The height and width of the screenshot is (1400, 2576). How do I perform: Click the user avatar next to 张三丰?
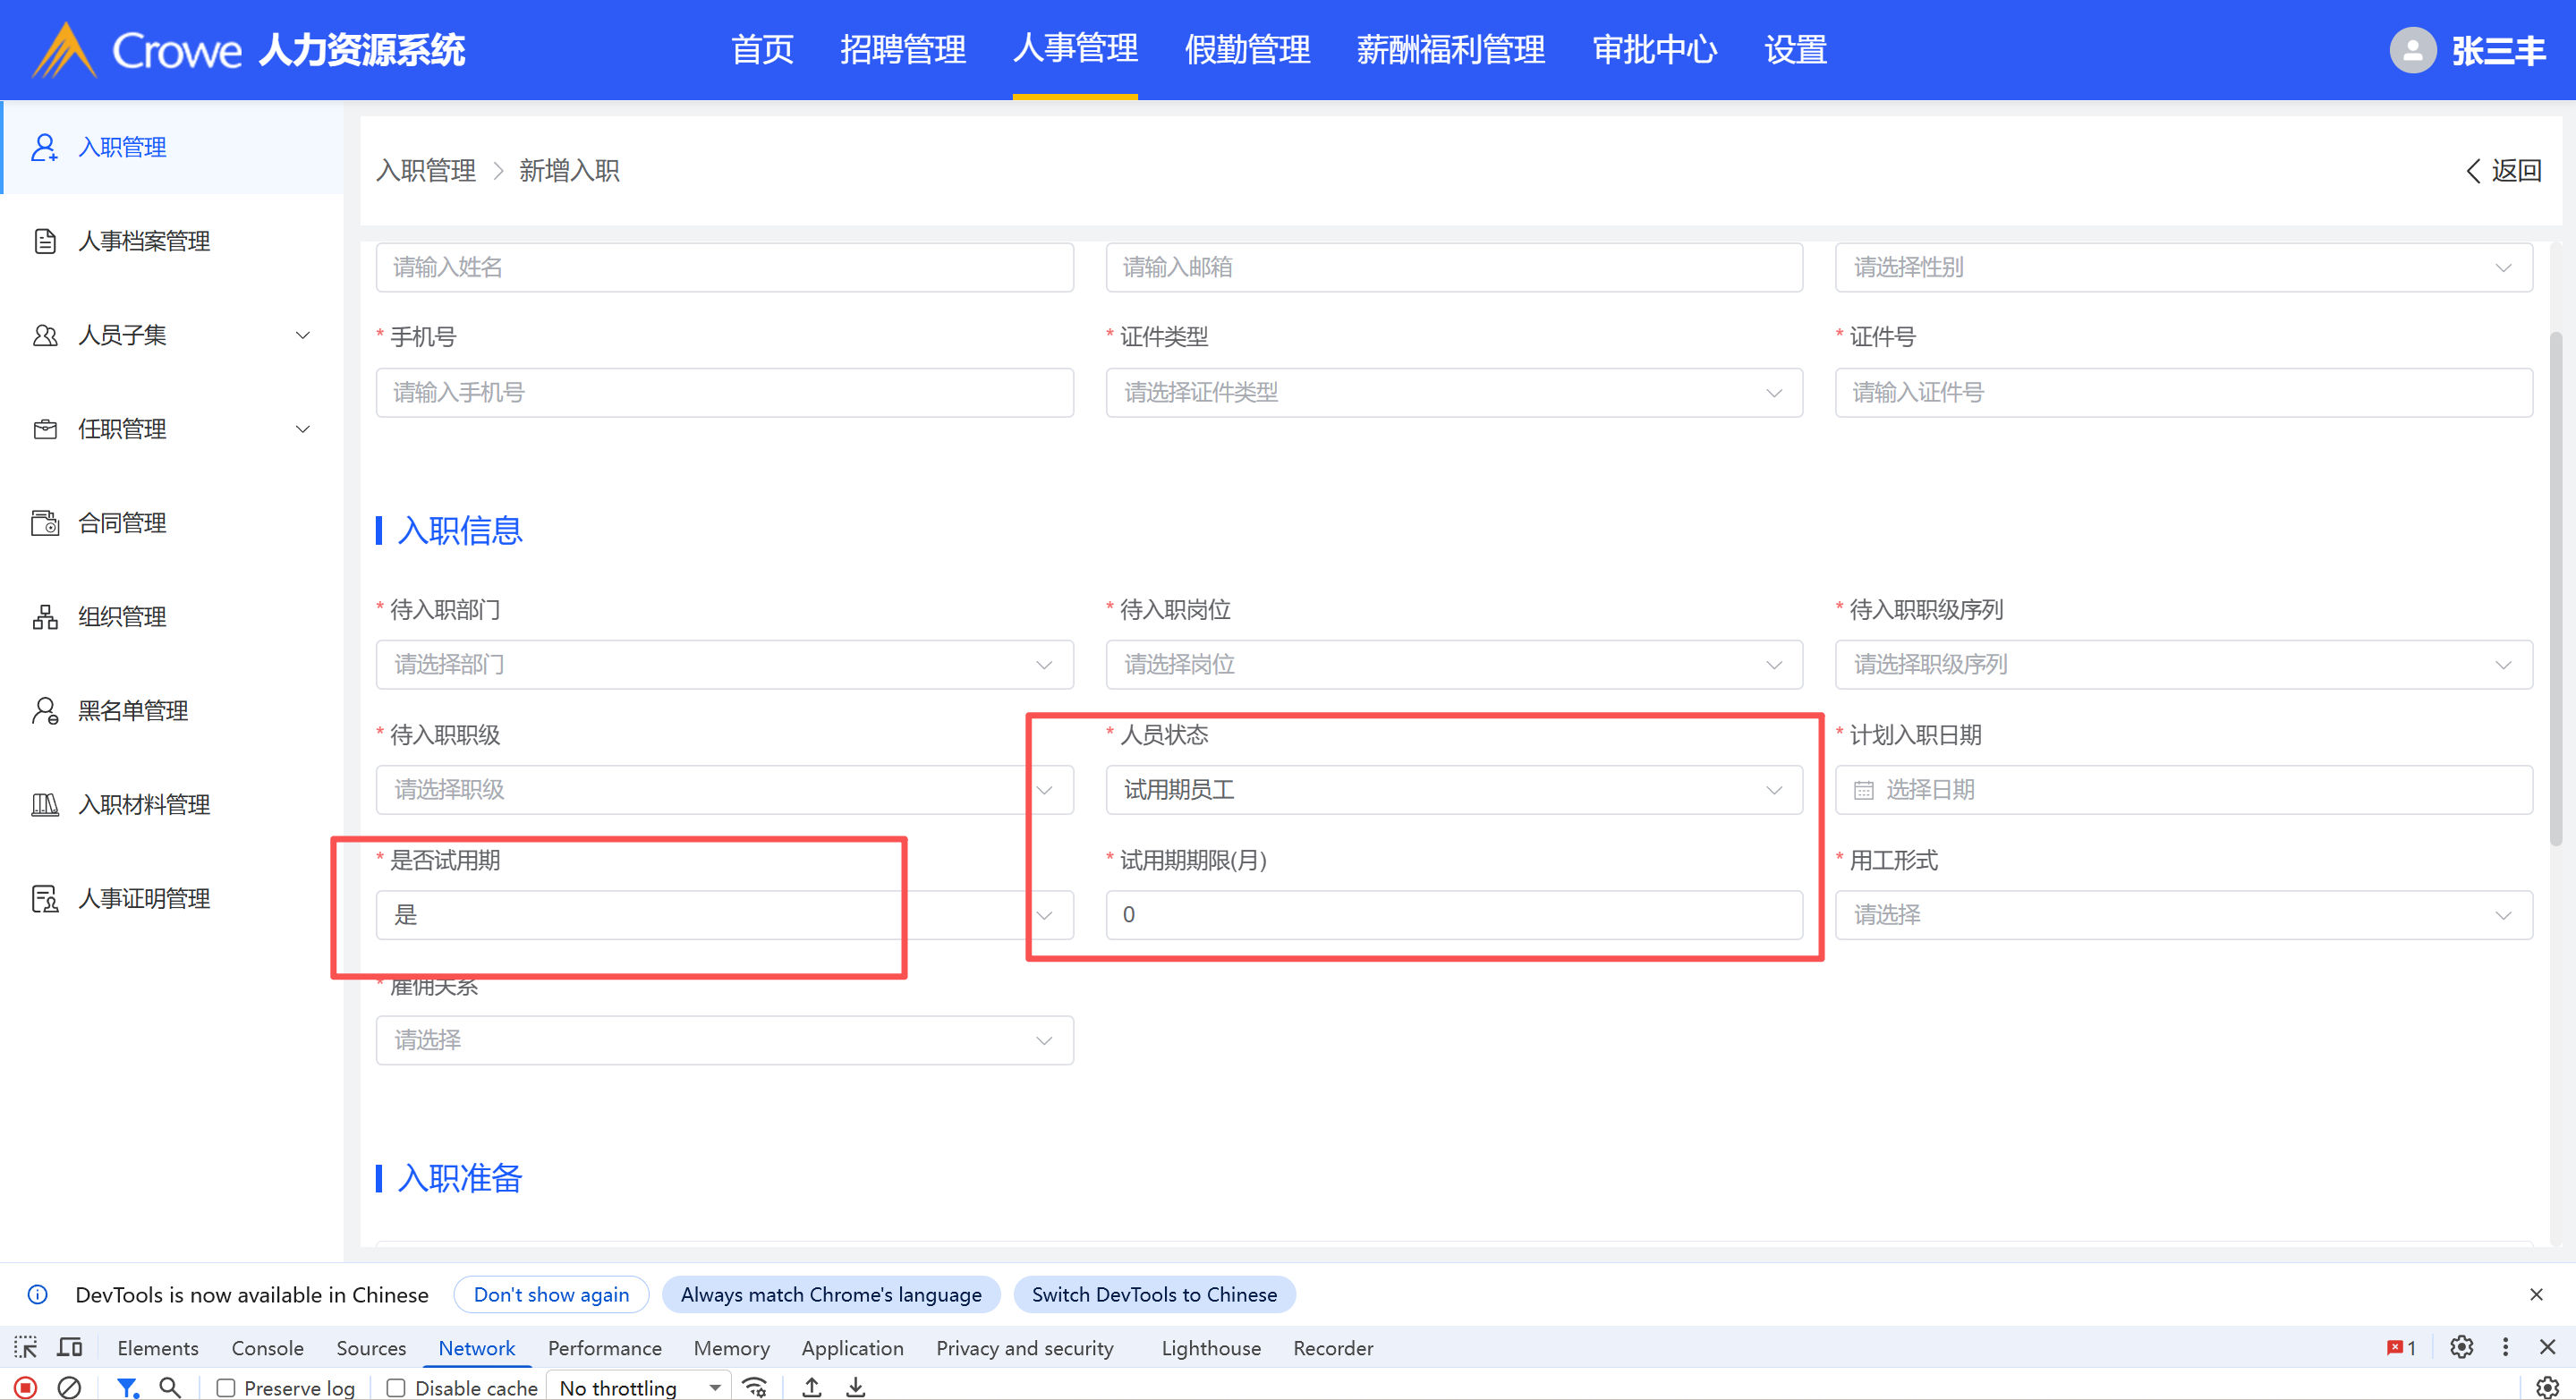click(x=2411, y=50)
